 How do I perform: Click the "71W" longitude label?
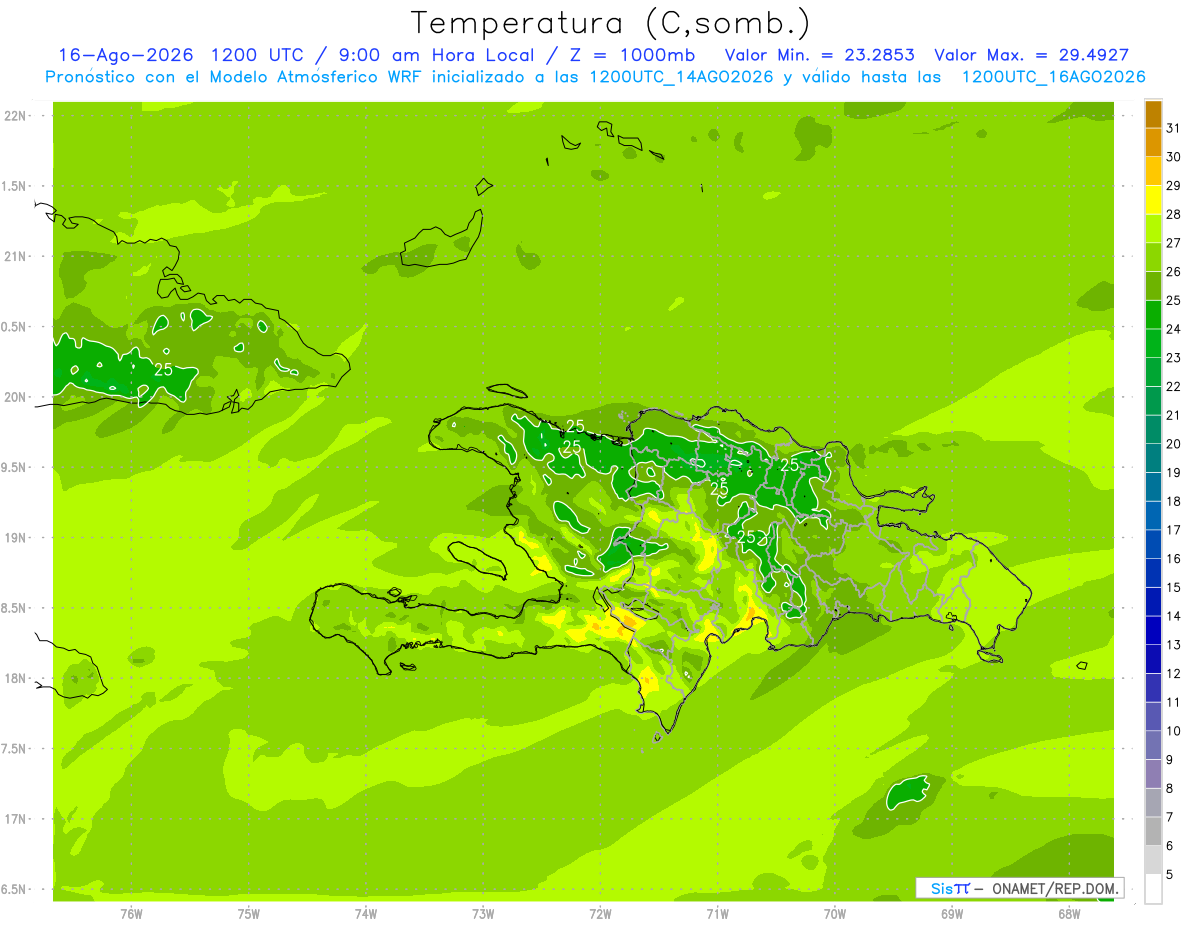click(x=717, y=913)
